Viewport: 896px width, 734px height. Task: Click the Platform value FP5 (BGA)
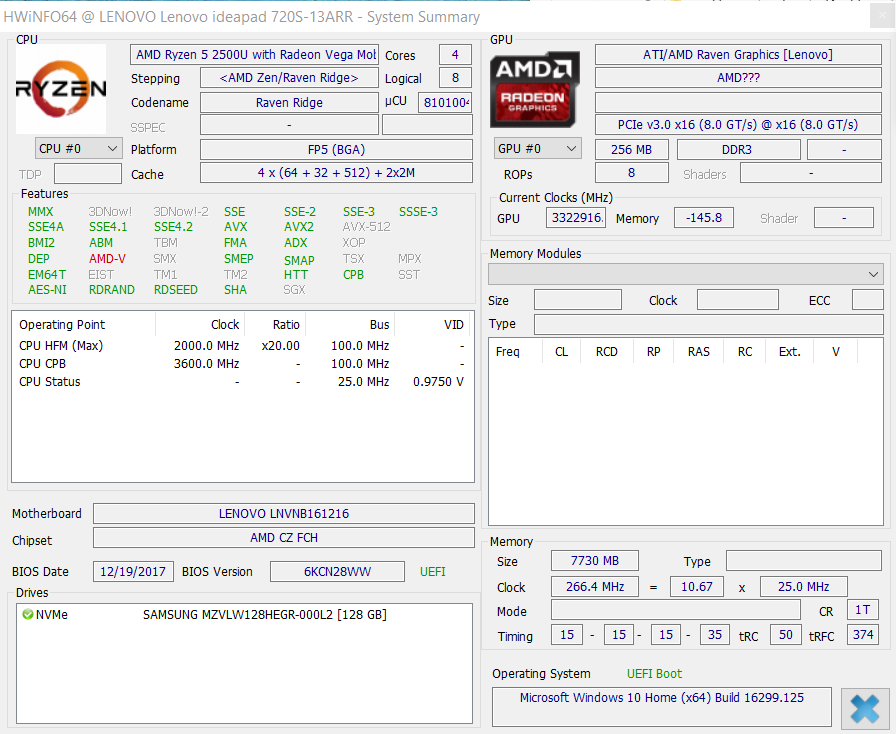tap(336, 149)
